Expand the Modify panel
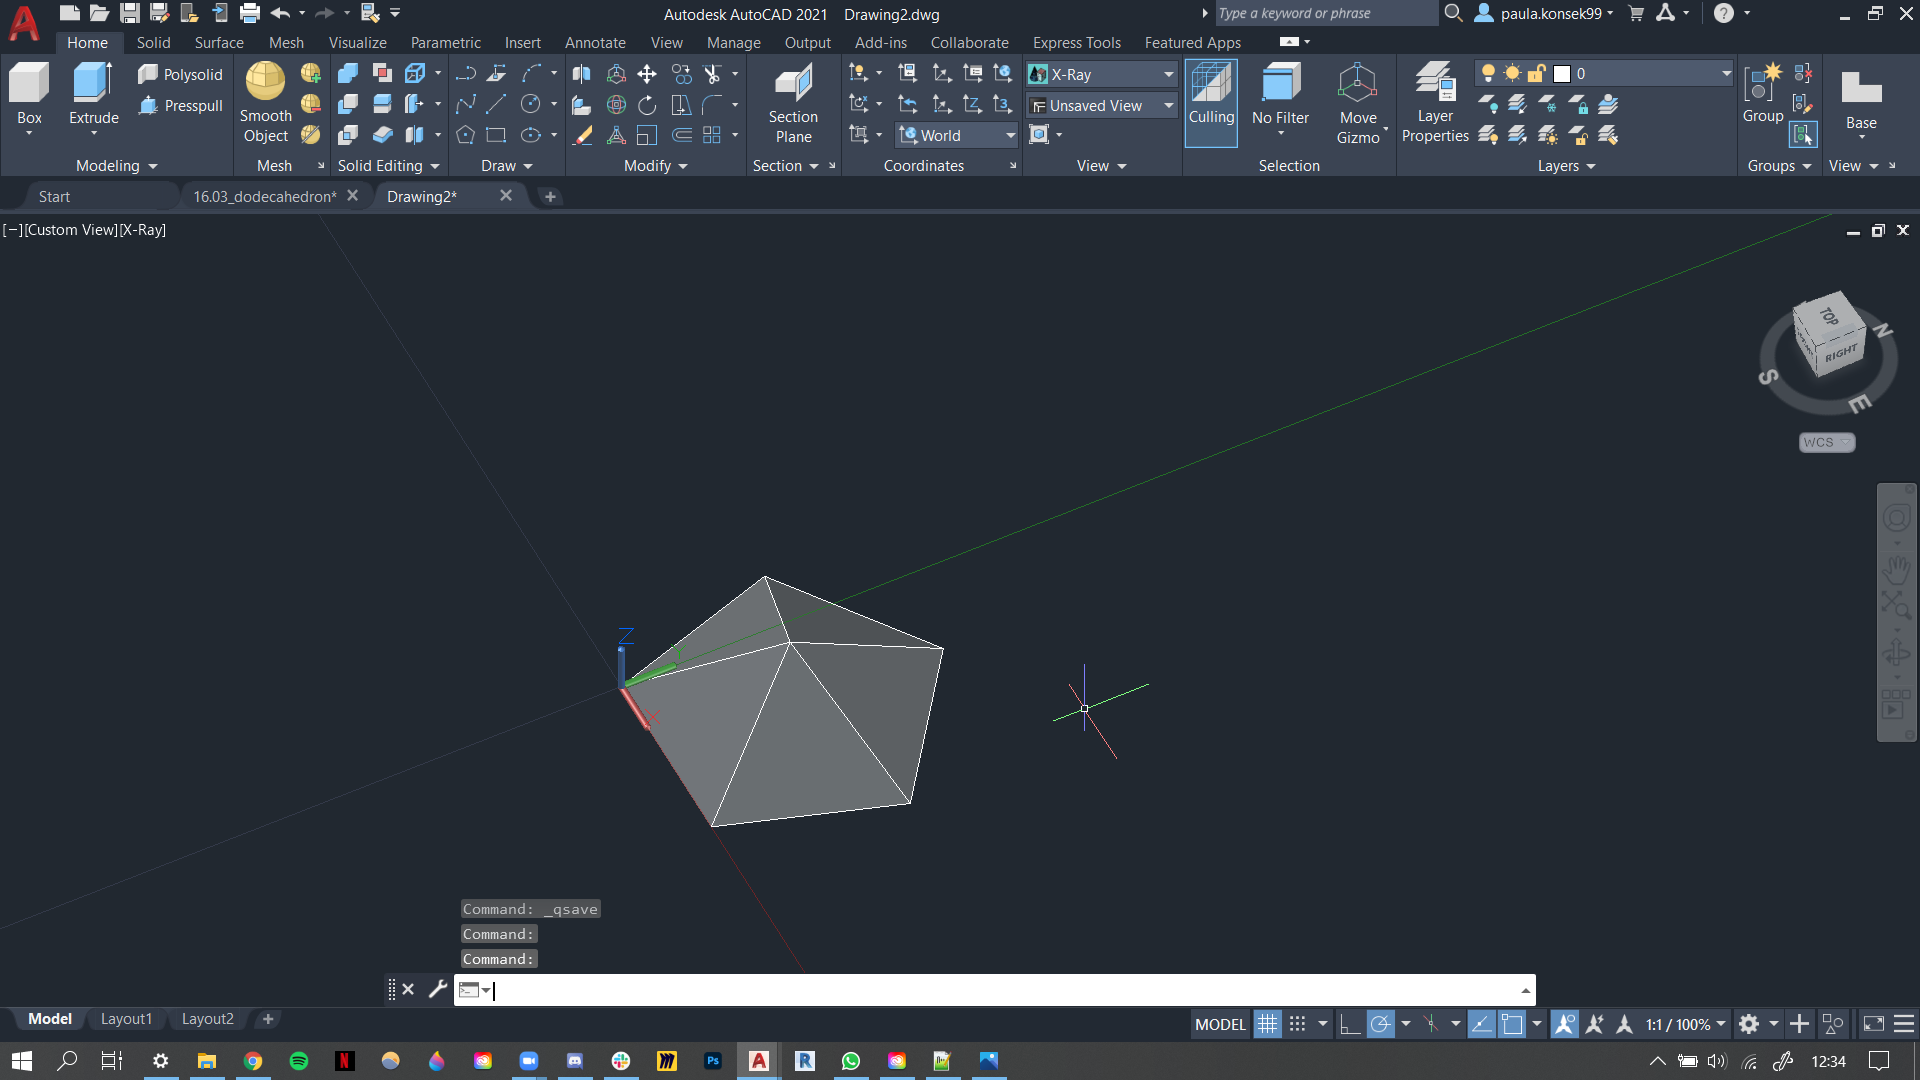 (655, 165)
